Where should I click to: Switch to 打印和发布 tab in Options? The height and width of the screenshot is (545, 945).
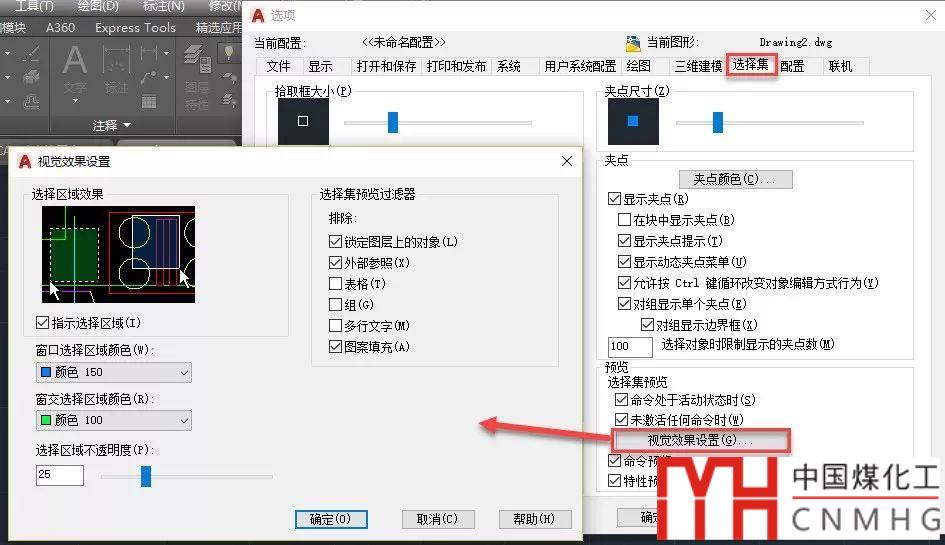[456, 66]
